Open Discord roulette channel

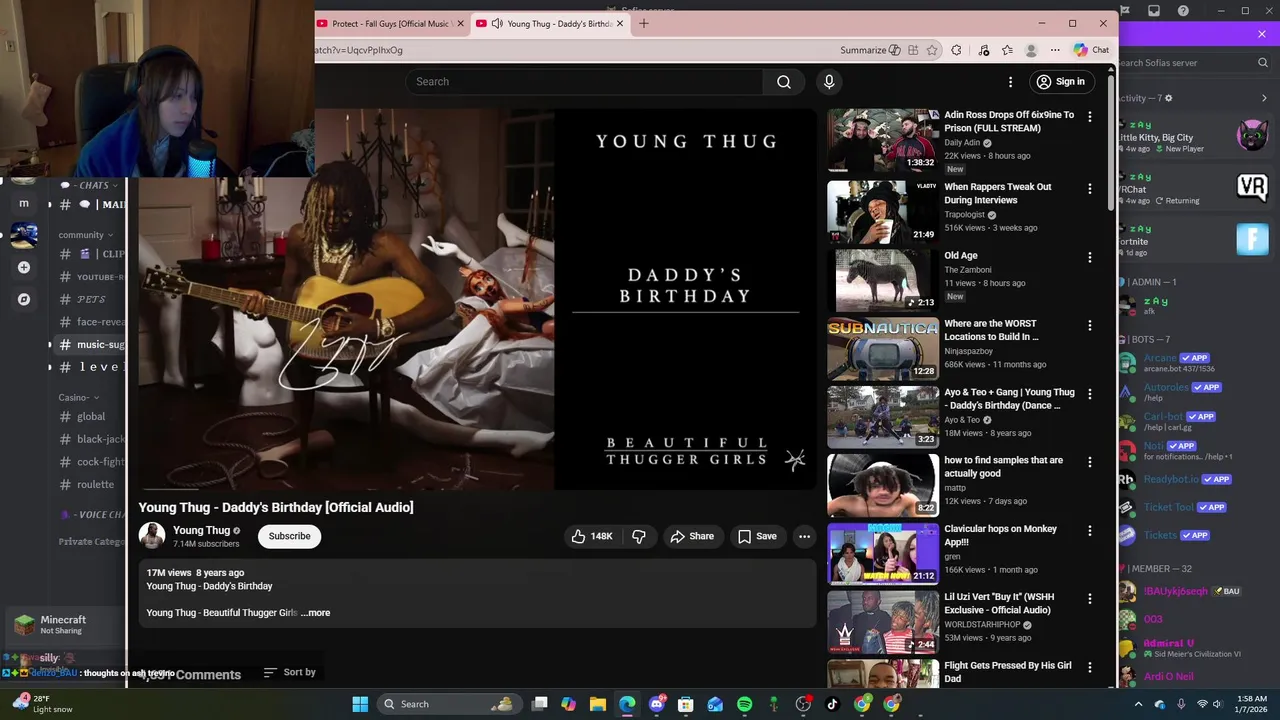(x=95, y=485)
